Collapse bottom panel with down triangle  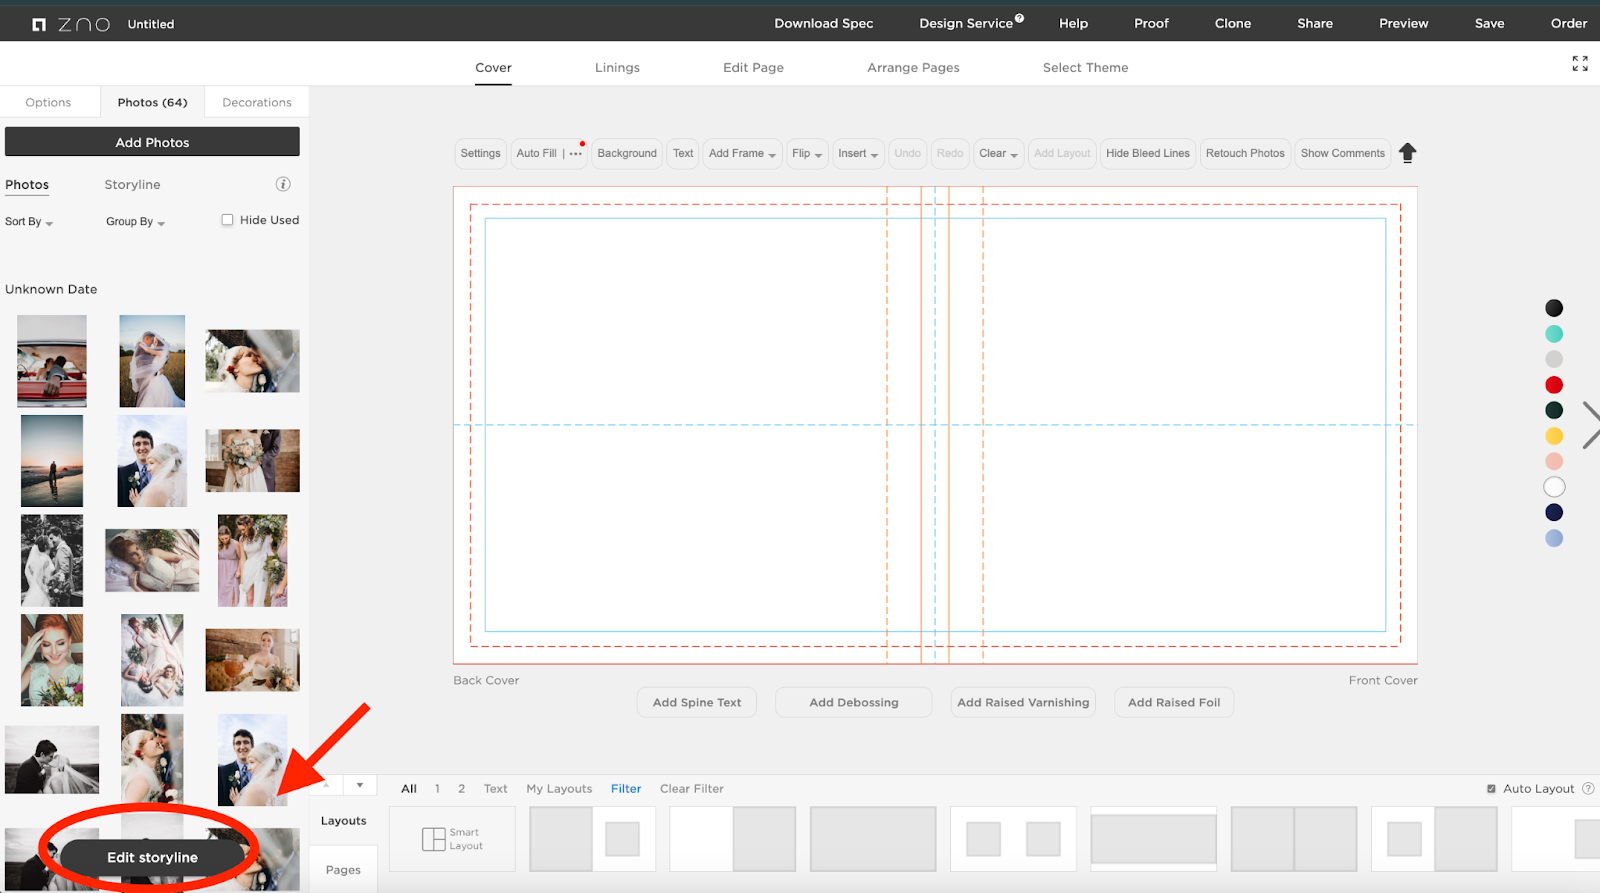tap(360, 785)
